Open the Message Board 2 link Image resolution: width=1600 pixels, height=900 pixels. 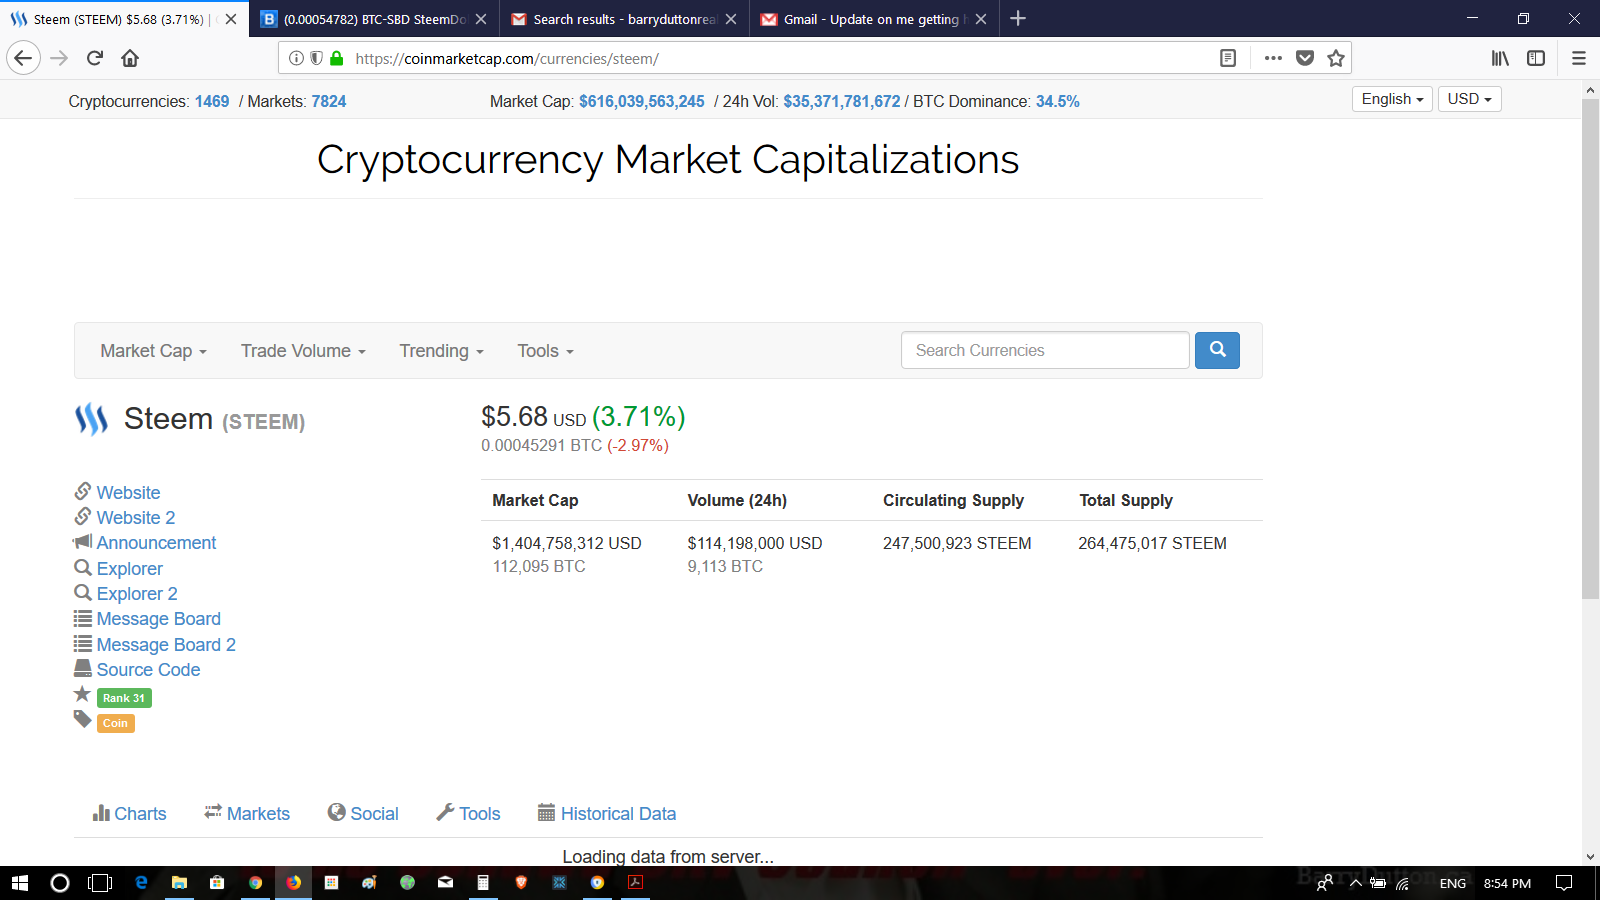point(166,645)
